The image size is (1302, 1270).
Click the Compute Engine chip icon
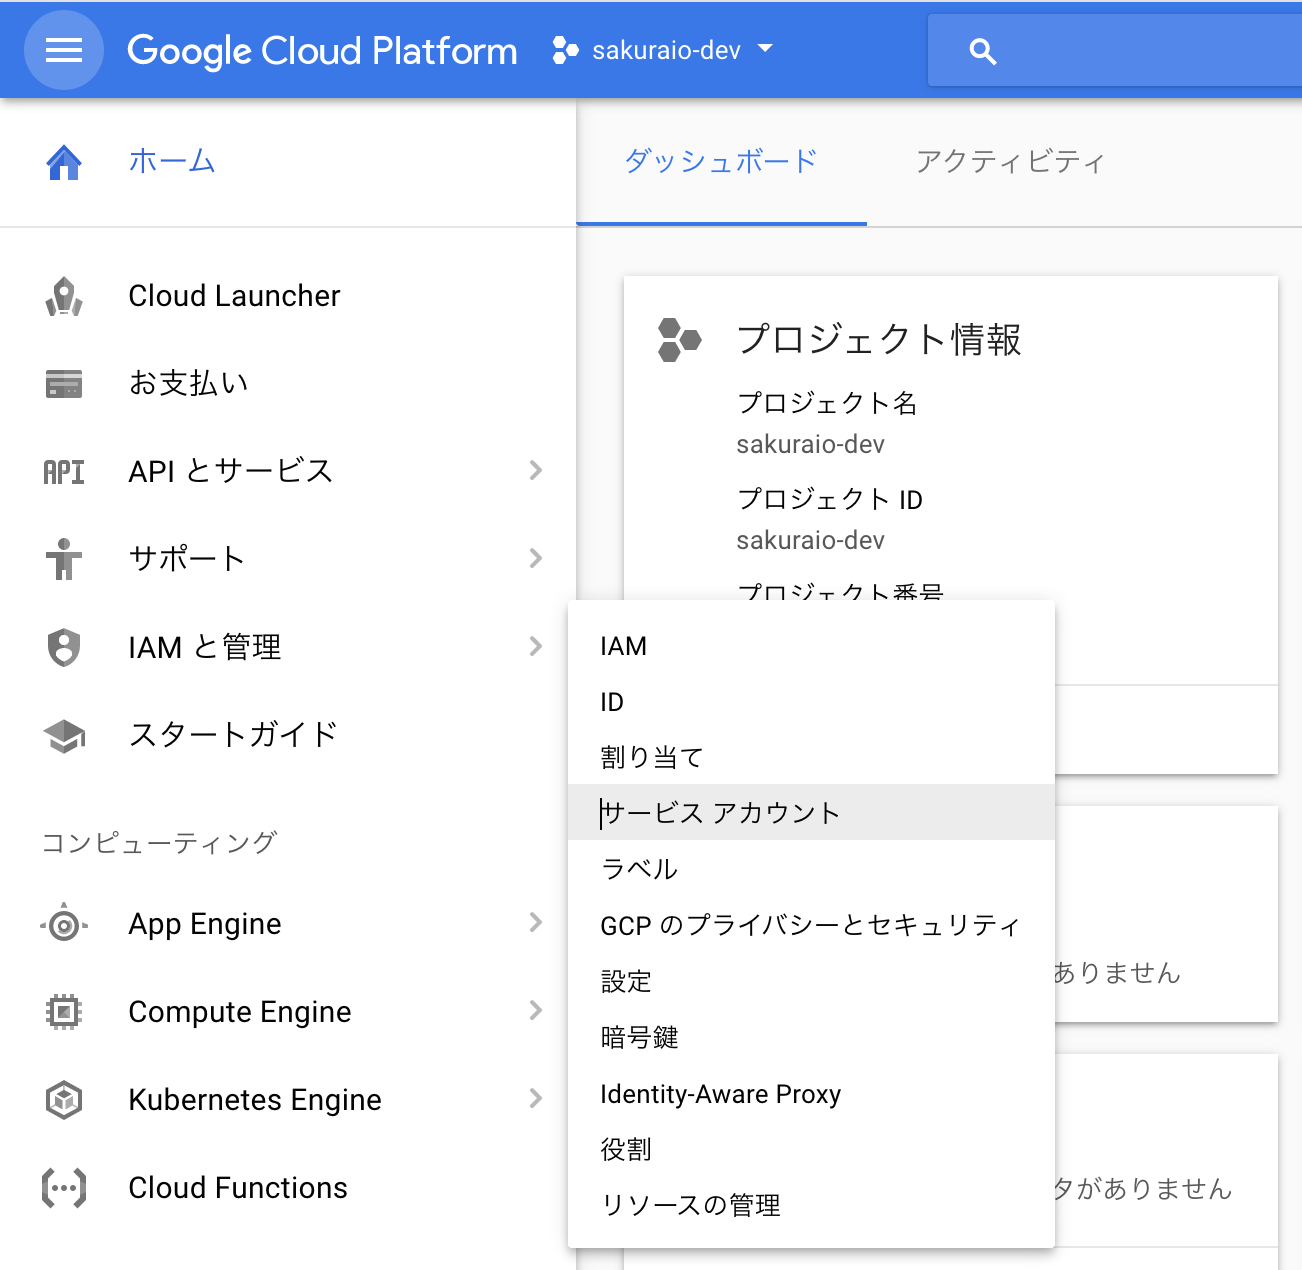(64, 1012)
